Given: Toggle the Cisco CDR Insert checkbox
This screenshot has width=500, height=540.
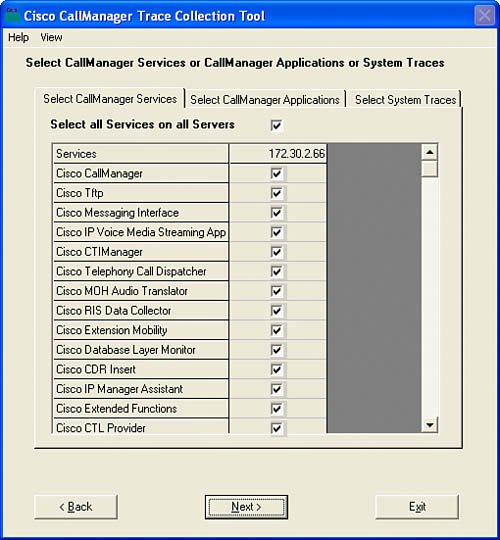Looking at the screenshot, I should [x=277, y=370].
